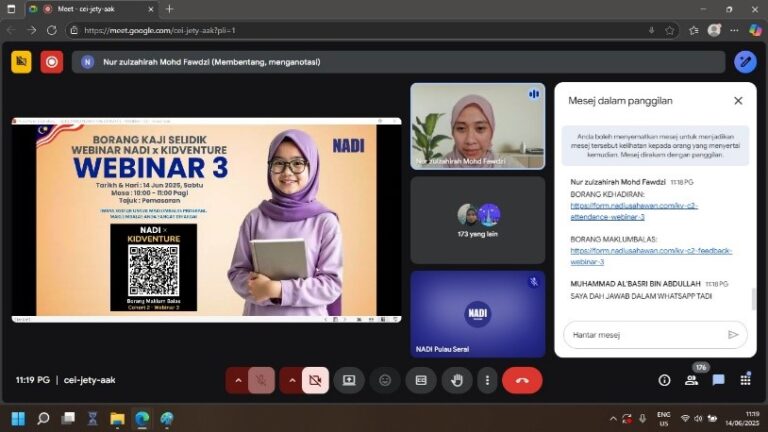Click the 'SAYA DAH JAWAB DALAM WHATSAPP TADI' message

[x=641, y=296]
